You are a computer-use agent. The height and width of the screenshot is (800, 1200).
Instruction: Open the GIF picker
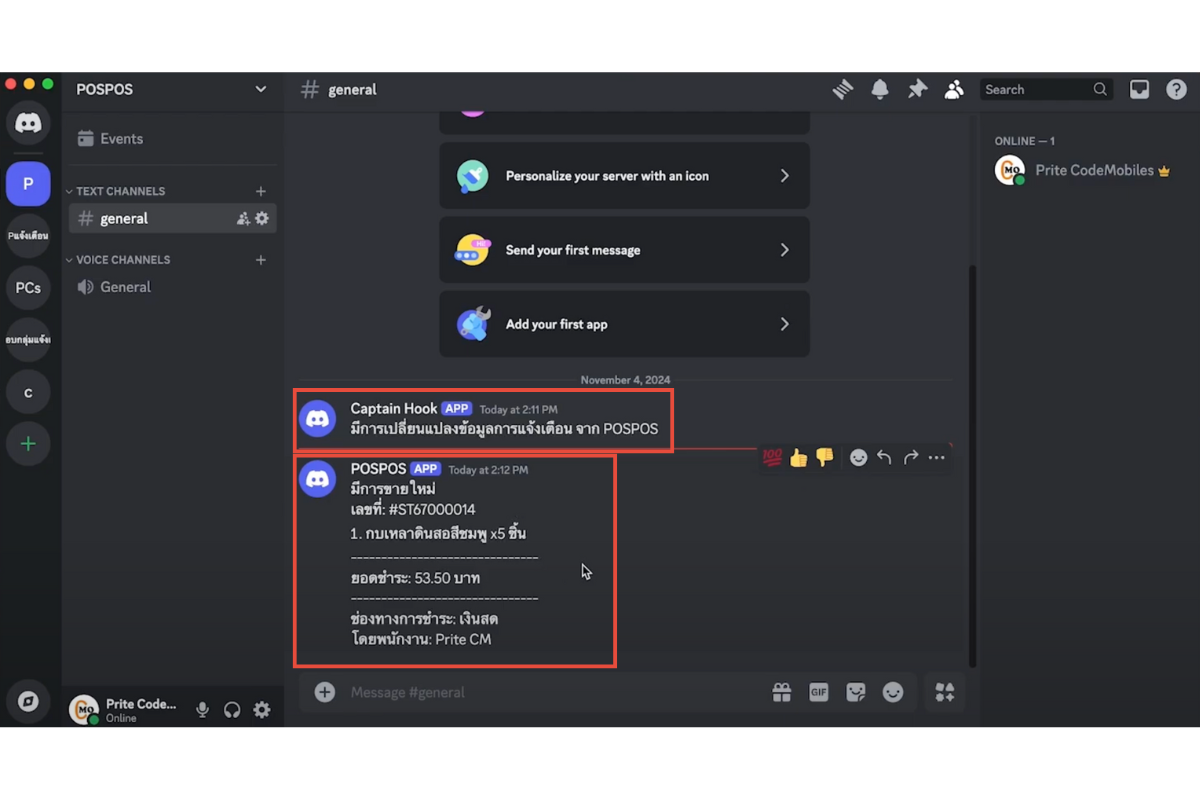[x=819, y=692]
